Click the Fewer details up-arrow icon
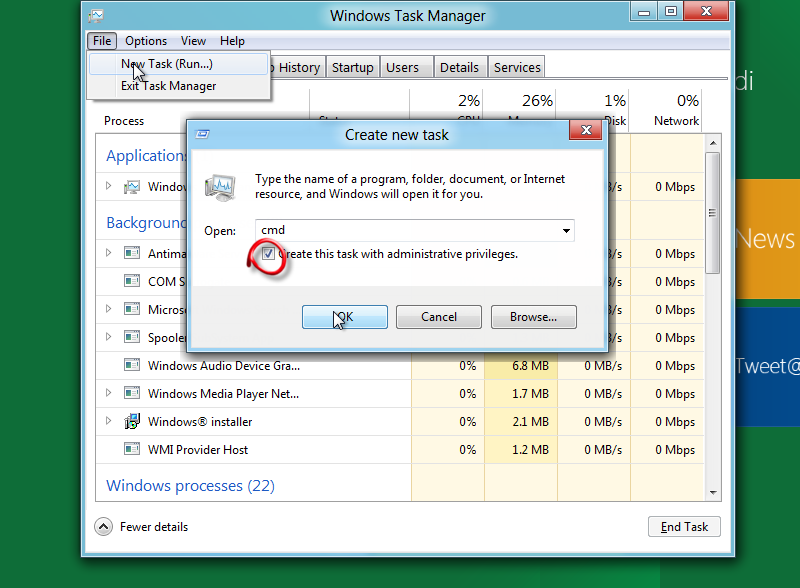The width and height of the screenshot is (800, 588). coord(103,527)
